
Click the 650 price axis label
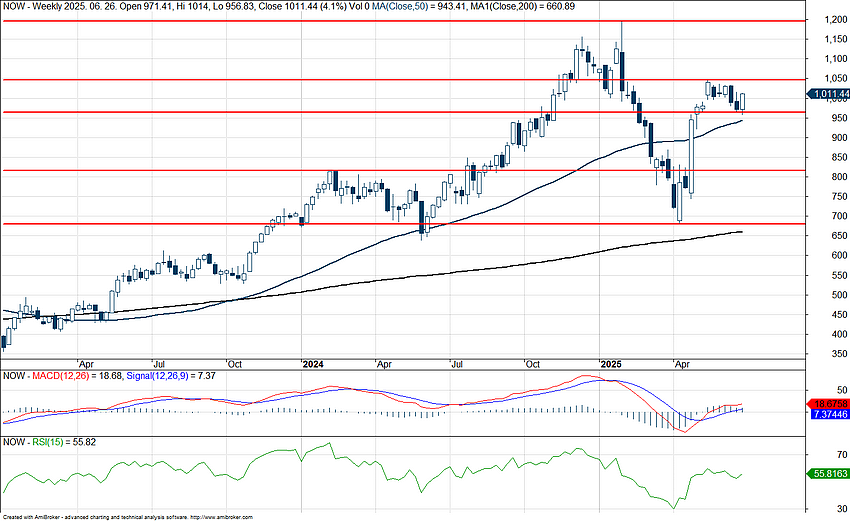point(839,236)
